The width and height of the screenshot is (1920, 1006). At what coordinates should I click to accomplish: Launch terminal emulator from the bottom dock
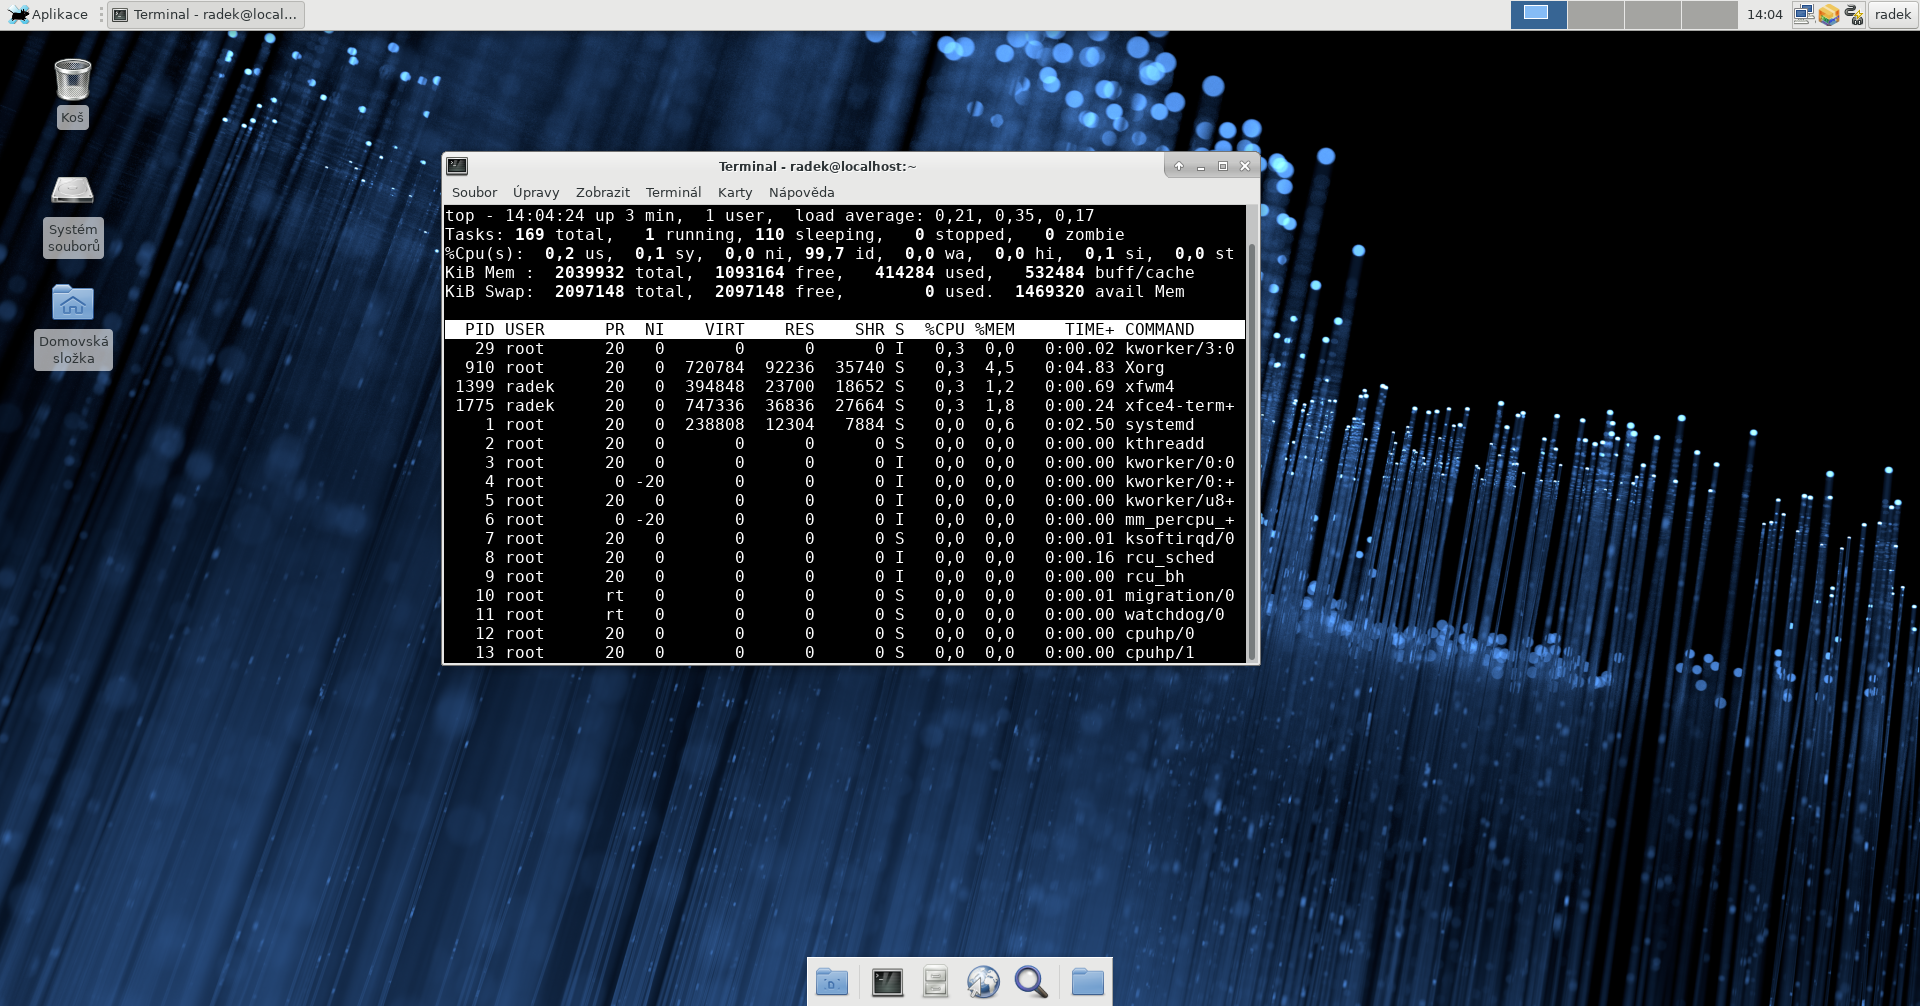[x=886, y=982]
